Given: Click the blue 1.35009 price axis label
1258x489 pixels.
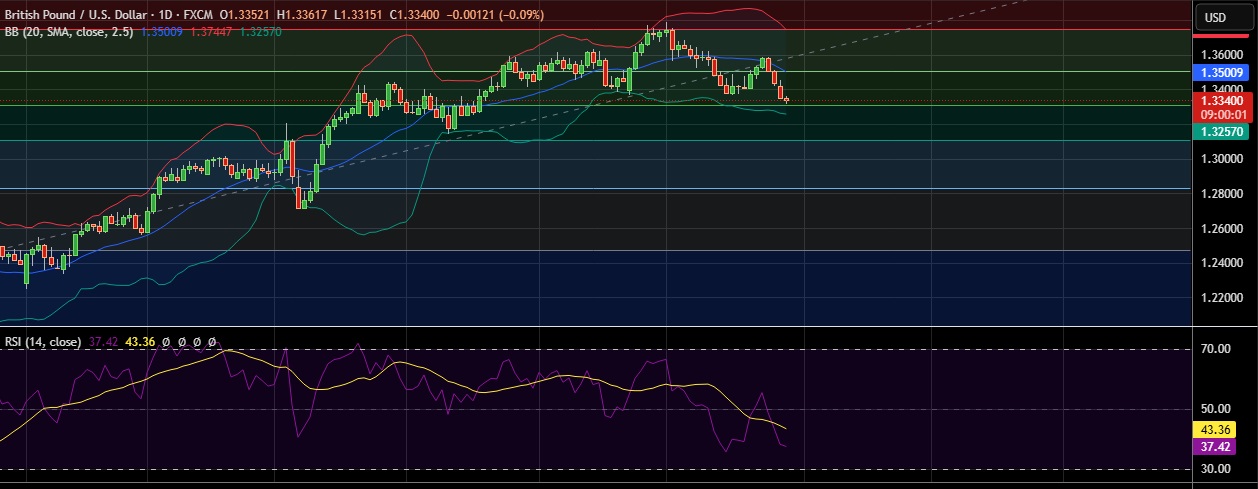Looking at the screenshot, I should 1222,72.
